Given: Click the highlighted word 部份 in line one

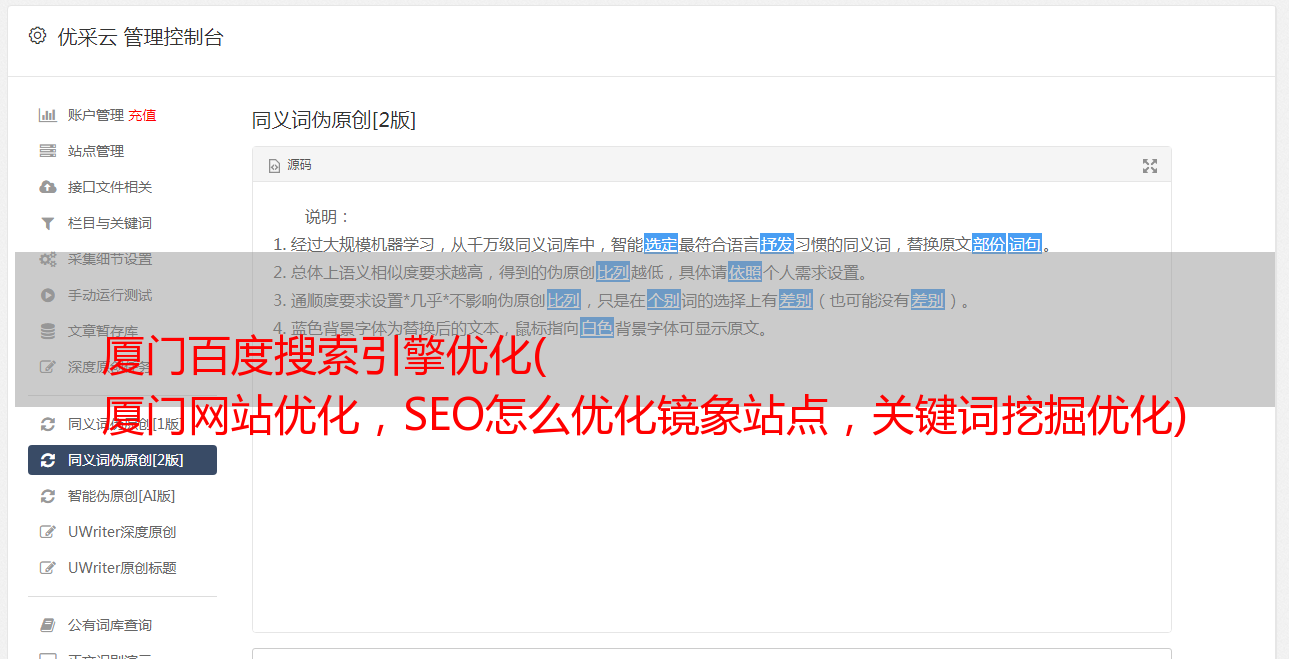Looking at the screenshot, I should click(988, 244).
